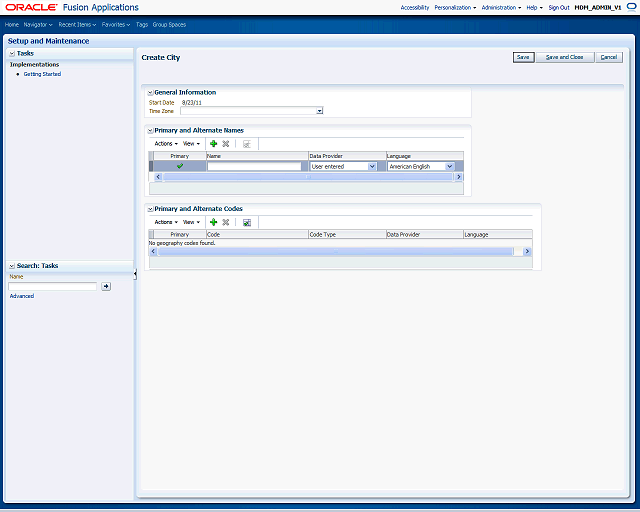This screenshot has width=640, height=512.
Task: Collapse the Tasks panel
Action: (x=12, y=53)
